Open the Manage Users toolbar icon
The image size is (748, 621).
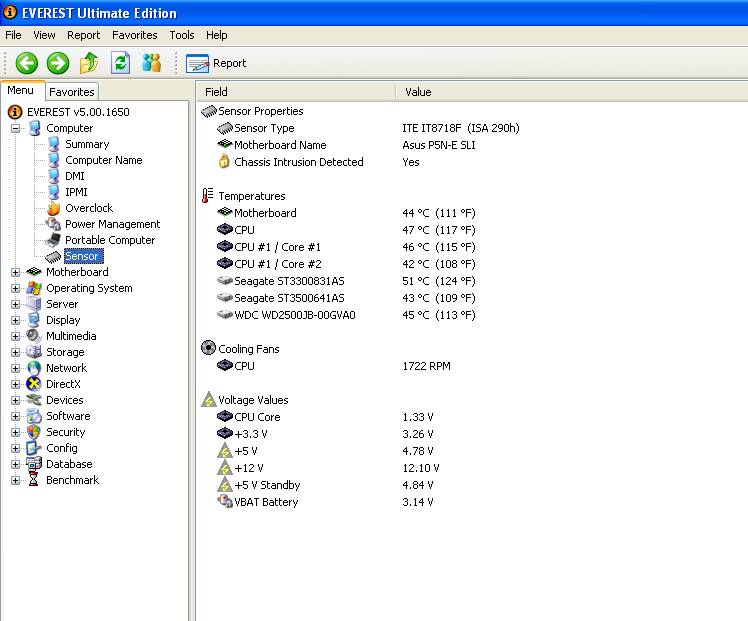[152, 63]
